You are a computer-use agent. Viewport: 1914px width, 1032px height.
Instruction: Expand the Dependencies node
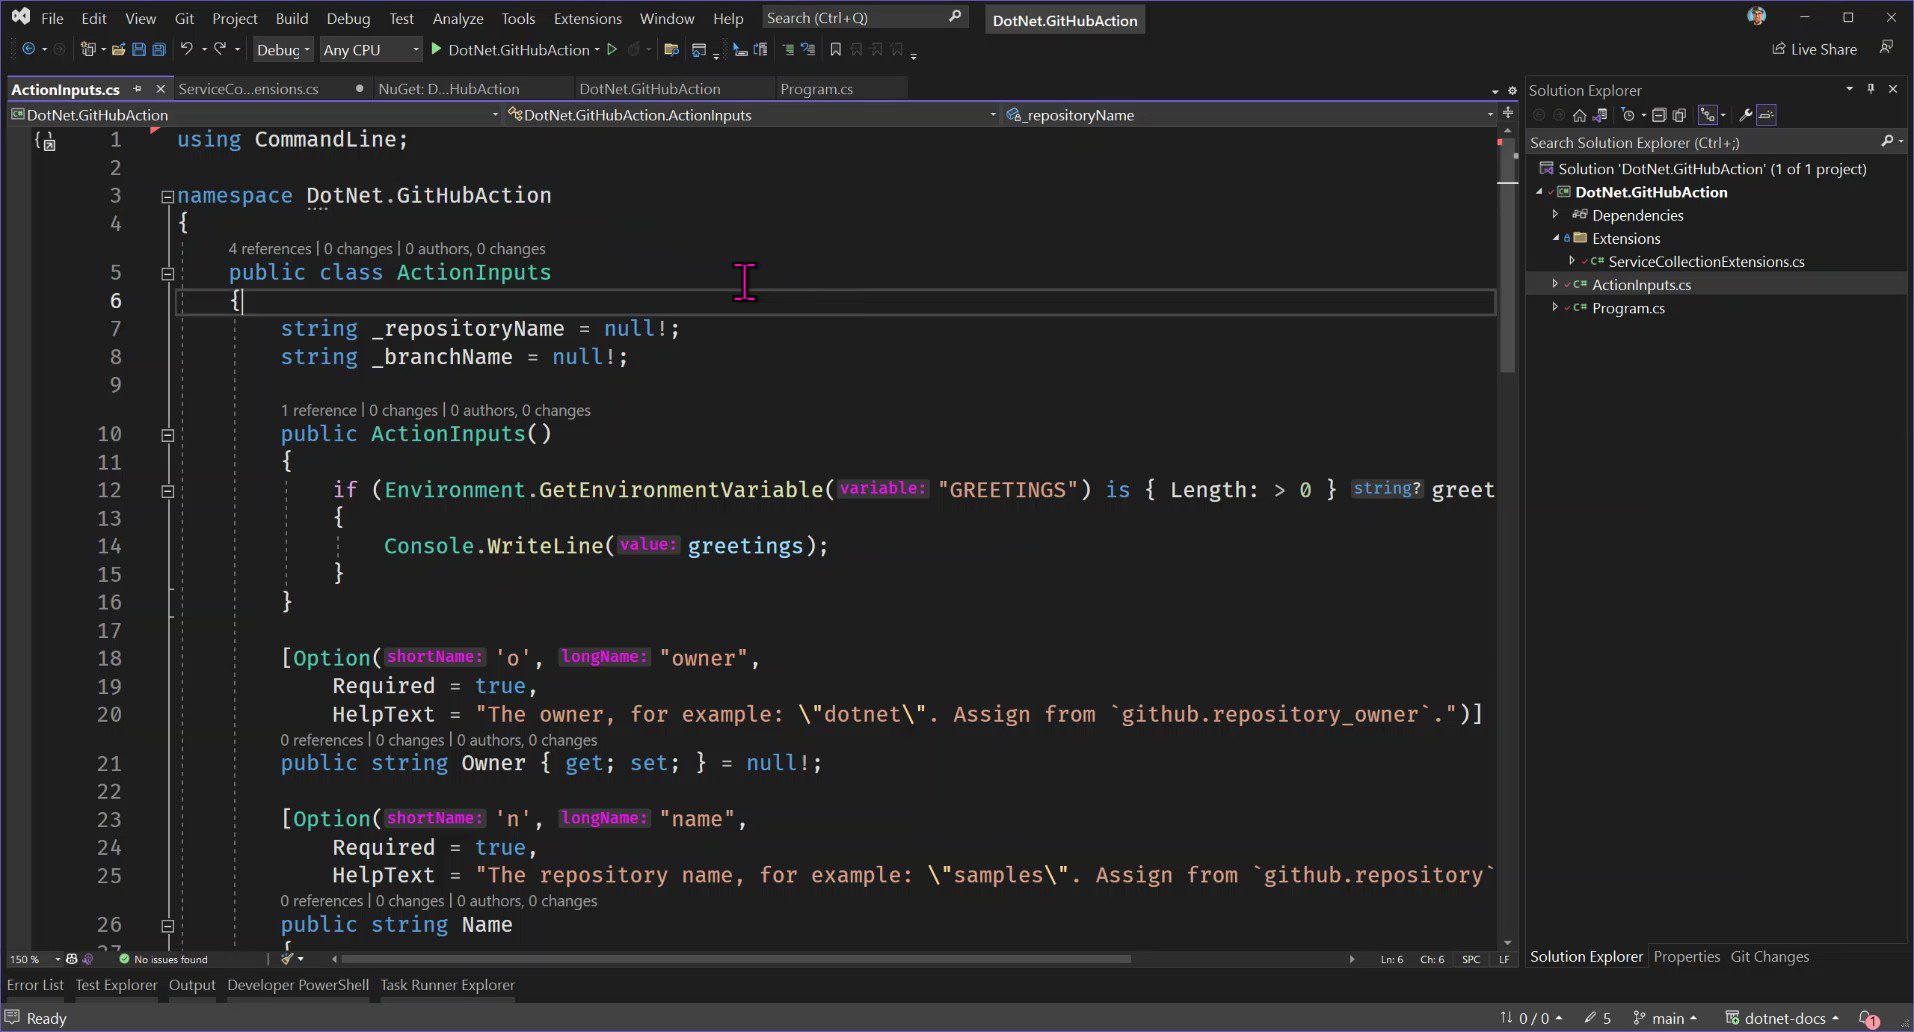pos(1555,215)
